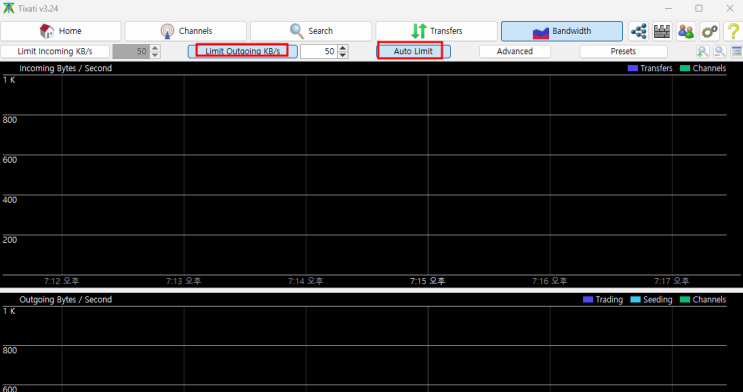Click the outgoing limit value field
This screenshot has height=392, width=743.
click(319, 51)
